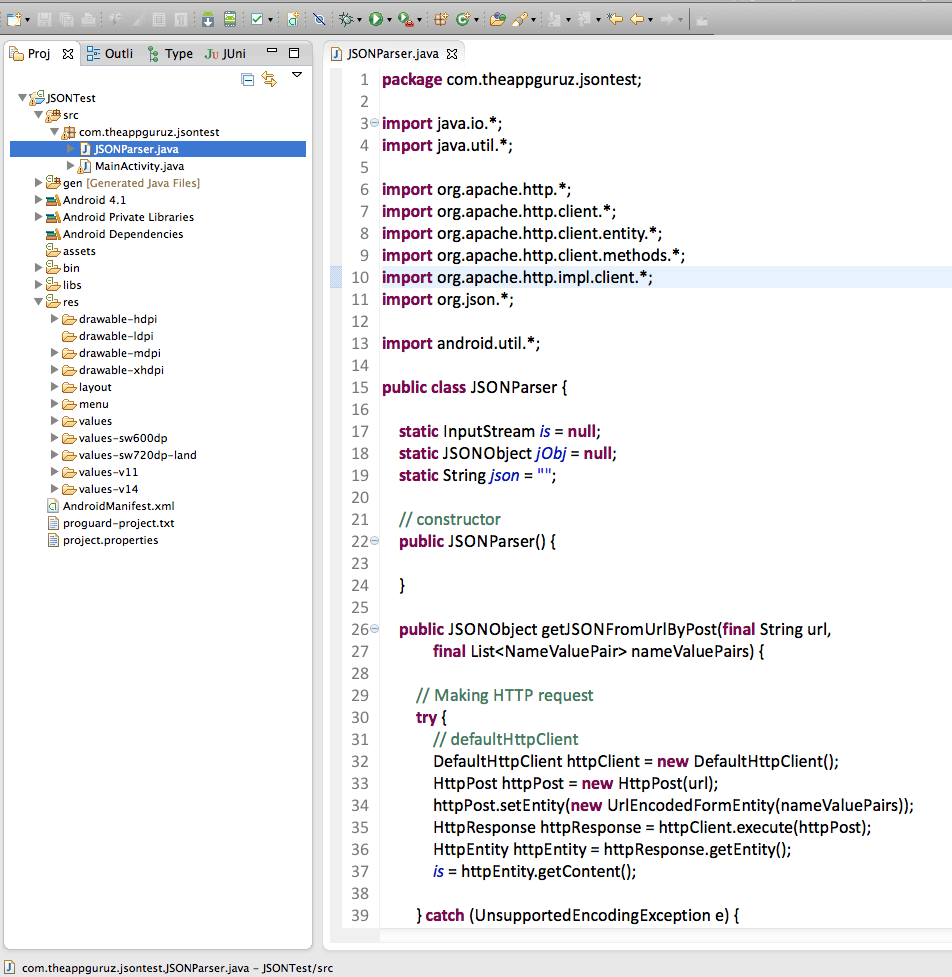Start a Debug session via the bug icon
This screenshot has width=952, height=977.
click(x=347, y=17)
